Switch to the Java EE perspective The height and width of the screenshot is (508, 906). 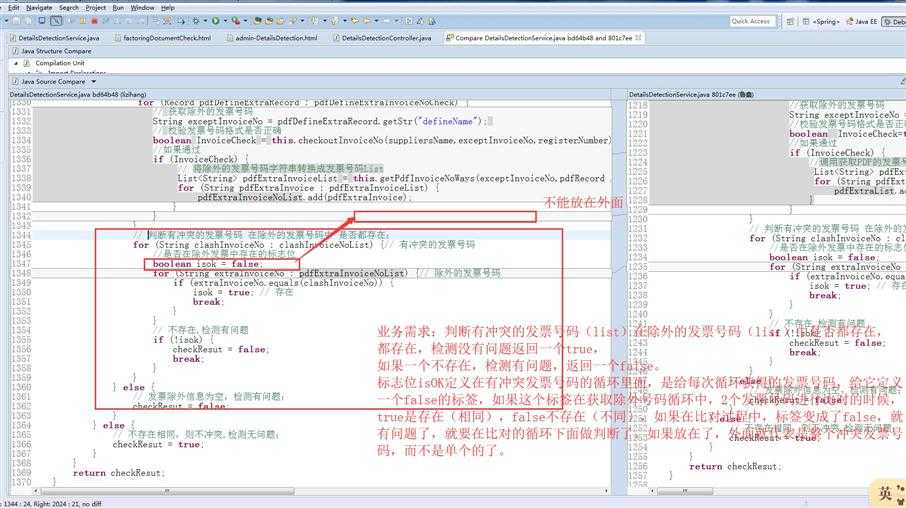862,21
